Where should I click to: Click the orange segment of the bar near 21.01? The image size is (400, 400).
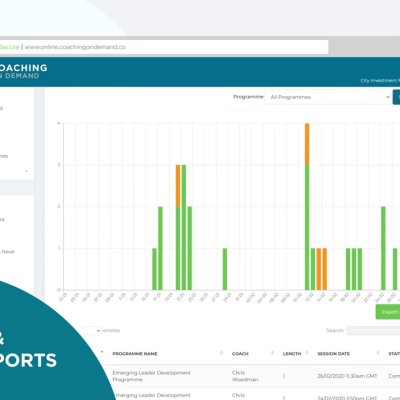[x=178, y=186]
